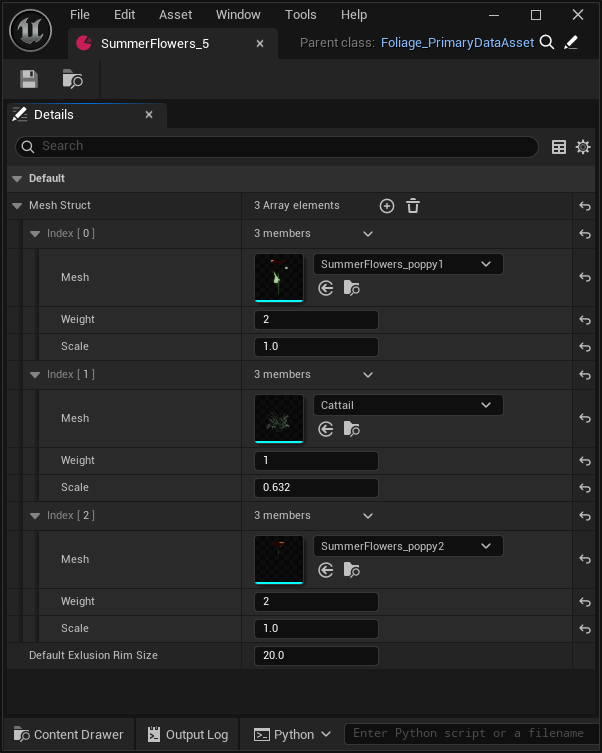
Task: Switch the Details panel to property matrix view
Action: point(558,147)
